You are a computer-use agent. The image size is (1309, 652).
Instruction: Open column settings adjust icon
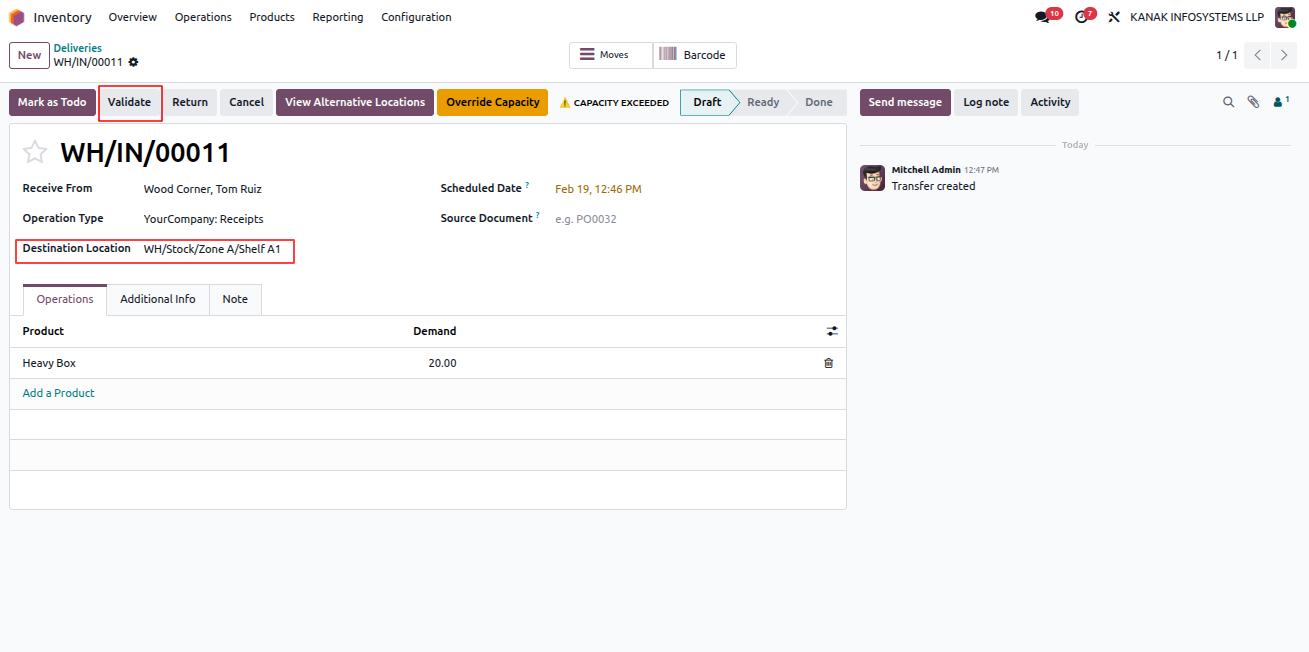pos(832,331)
